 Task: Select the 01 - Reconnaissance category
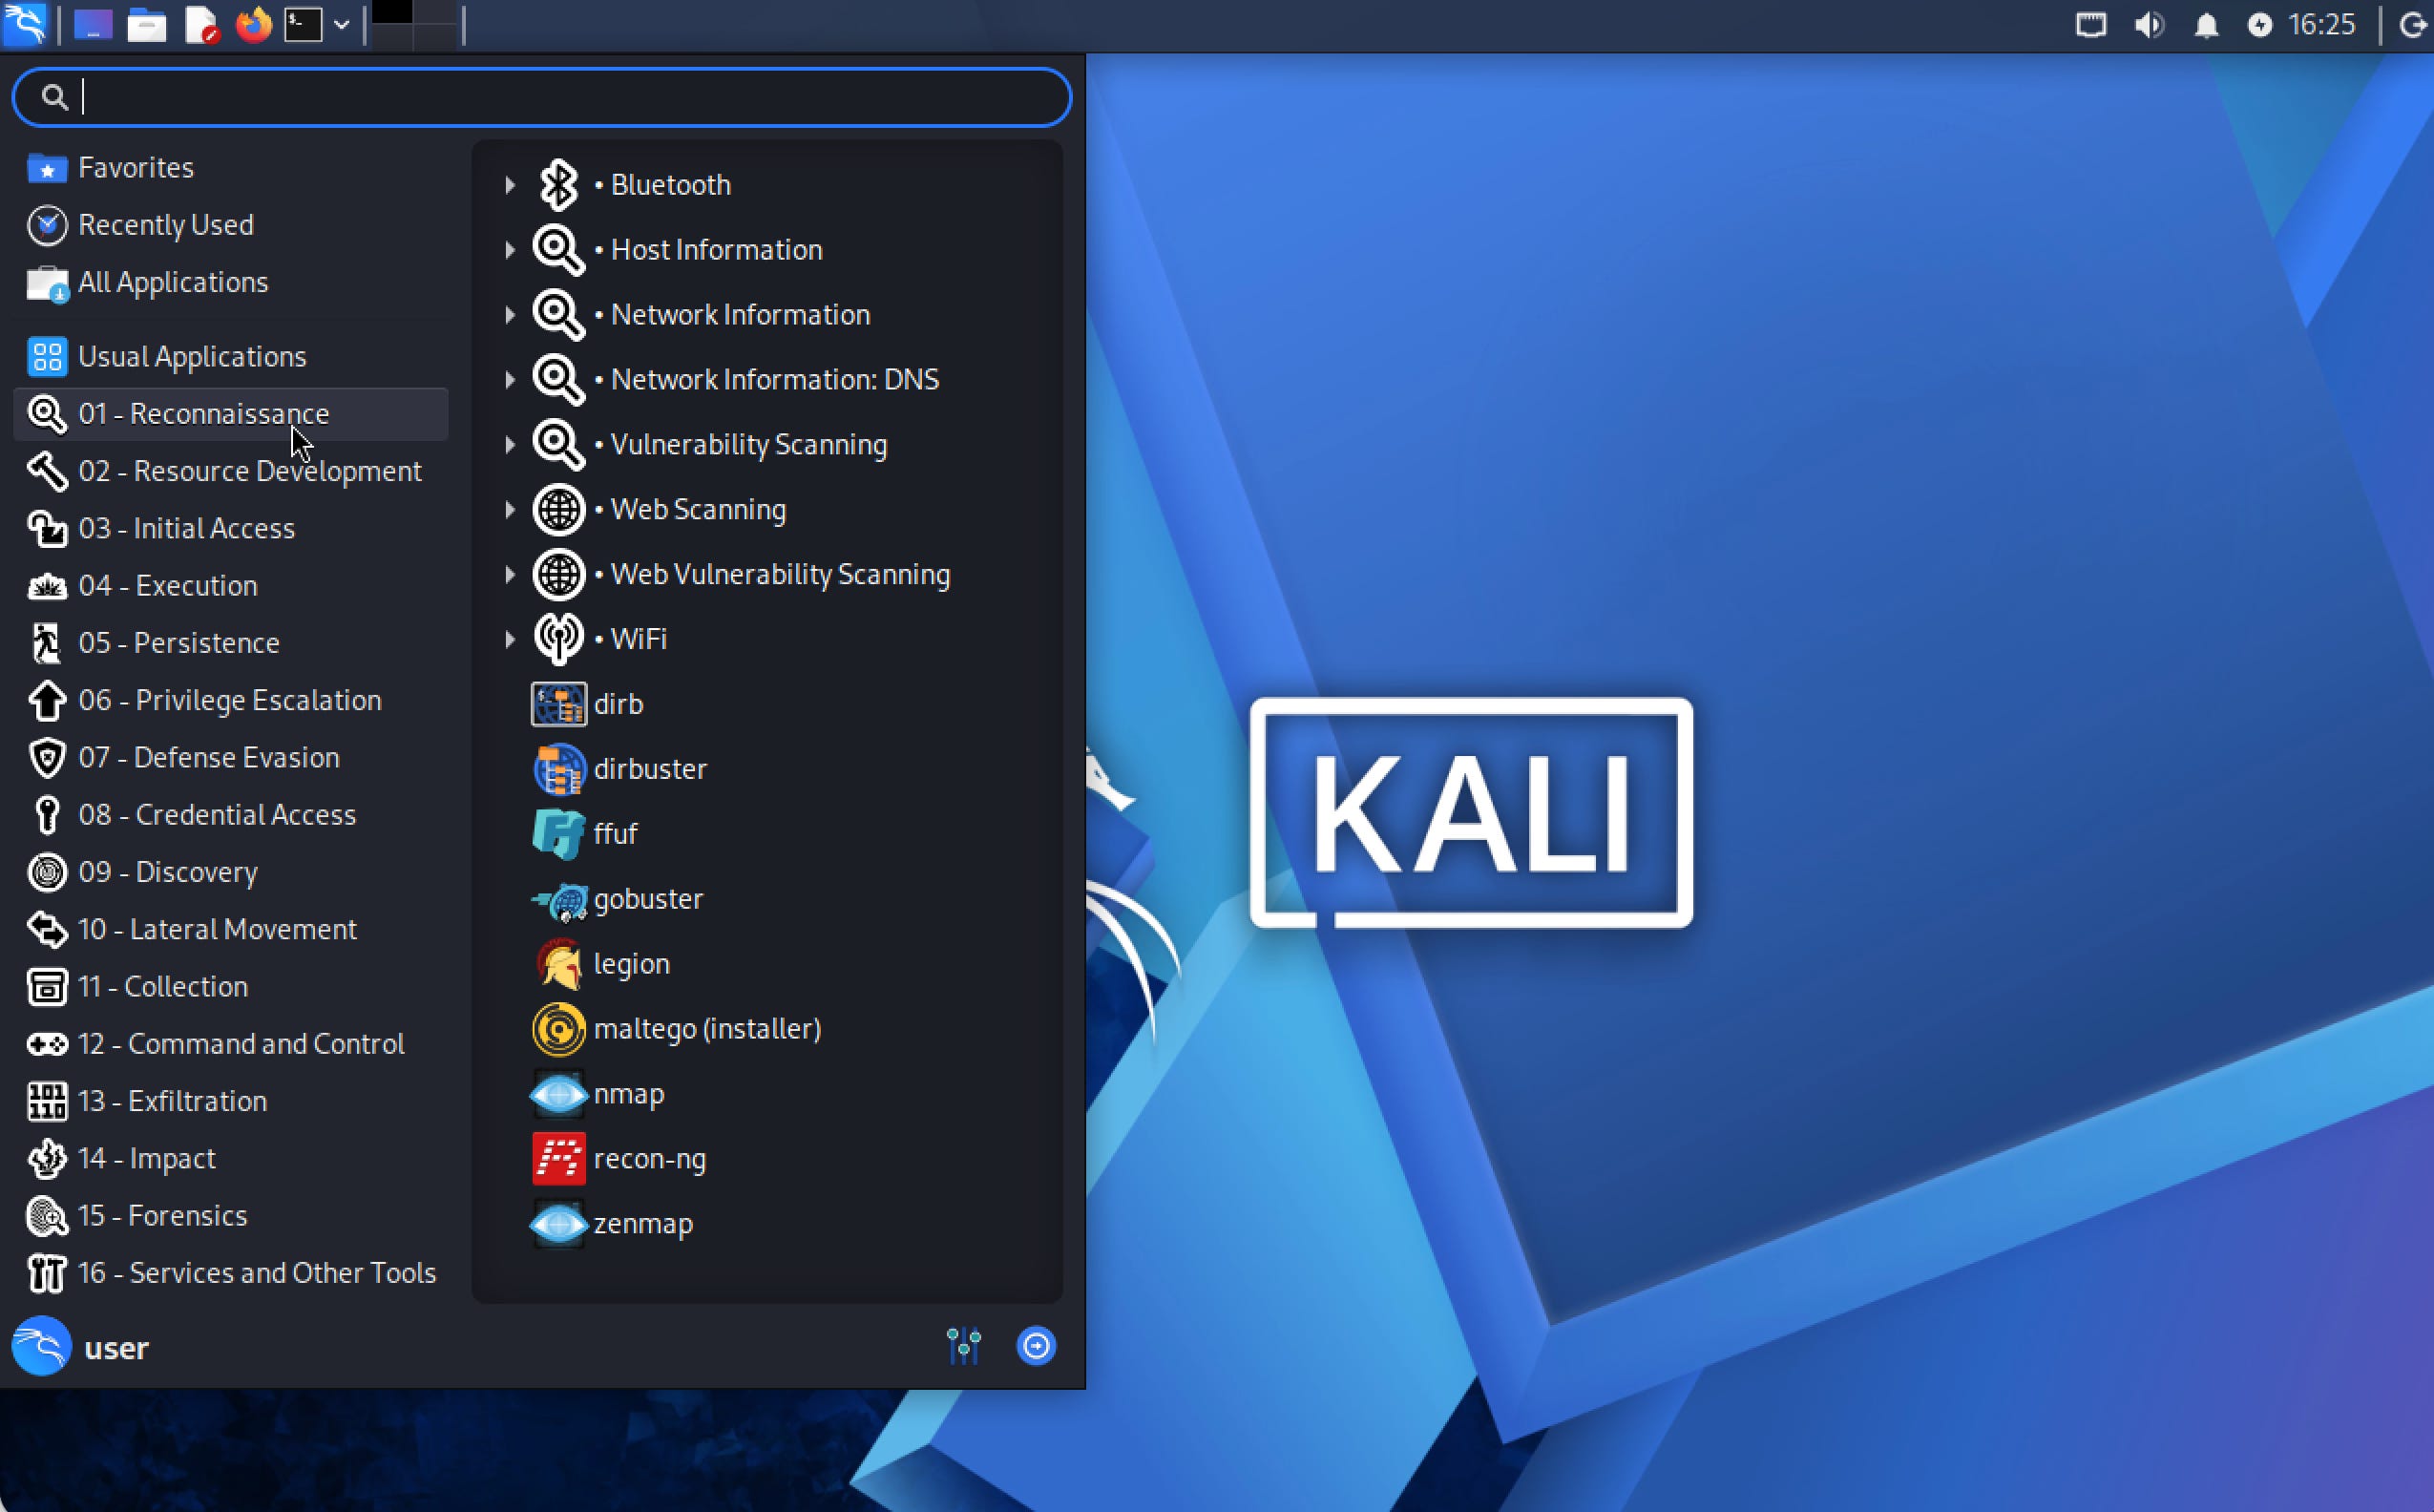click(x=232, y=414)
